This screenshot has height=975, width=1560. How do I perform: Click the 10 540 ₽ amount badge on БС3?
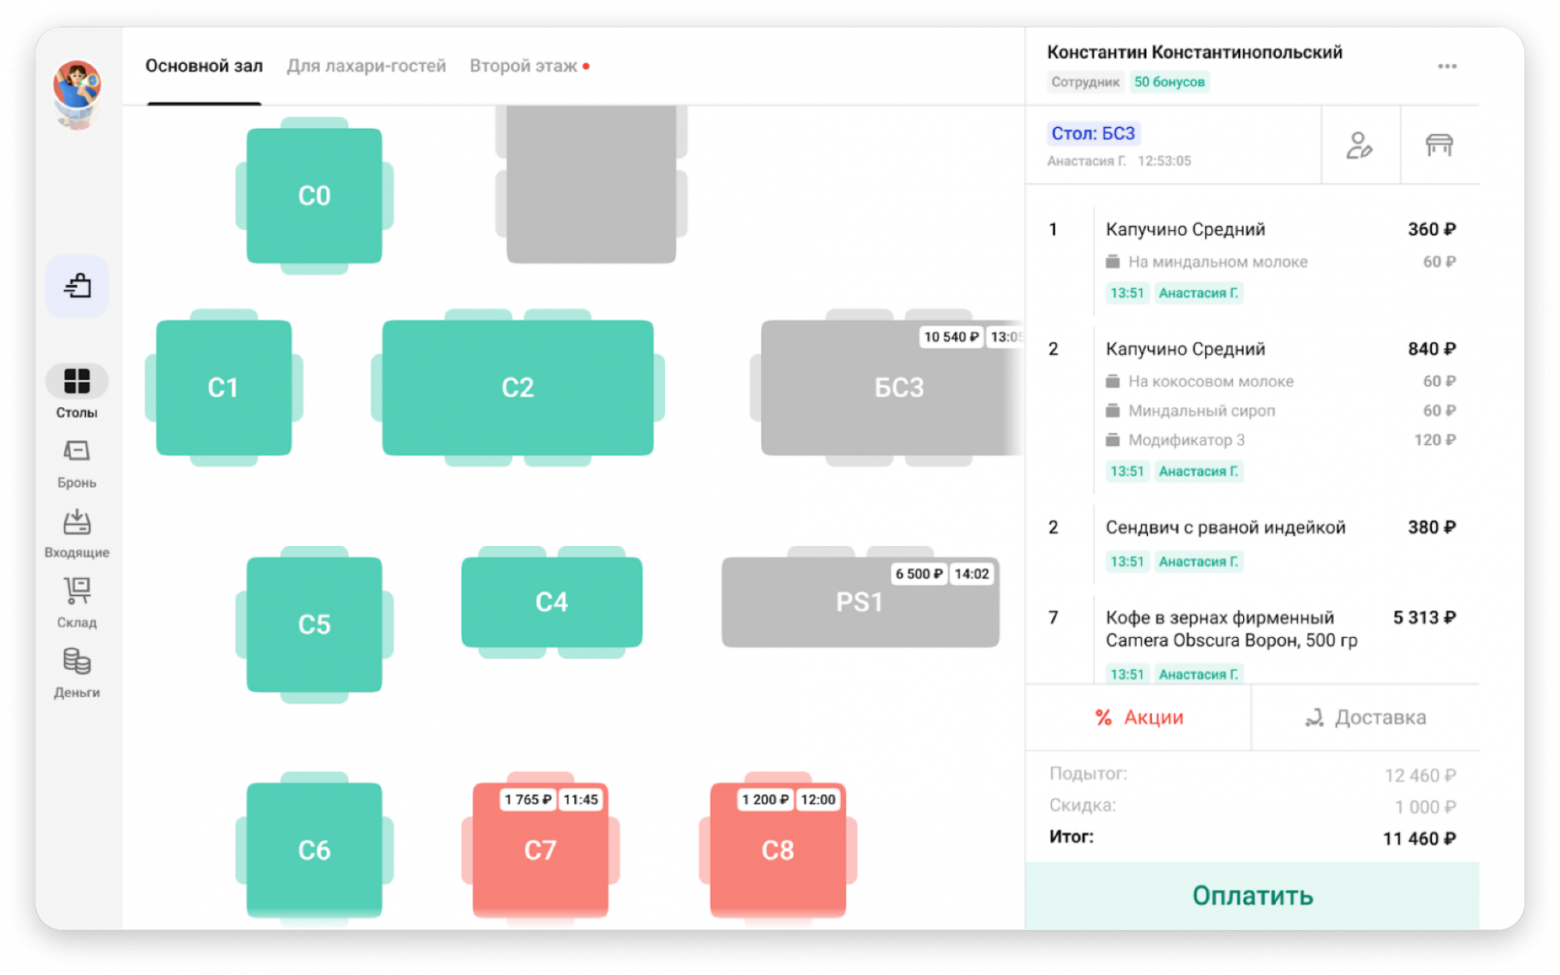[x=951, y=337]
